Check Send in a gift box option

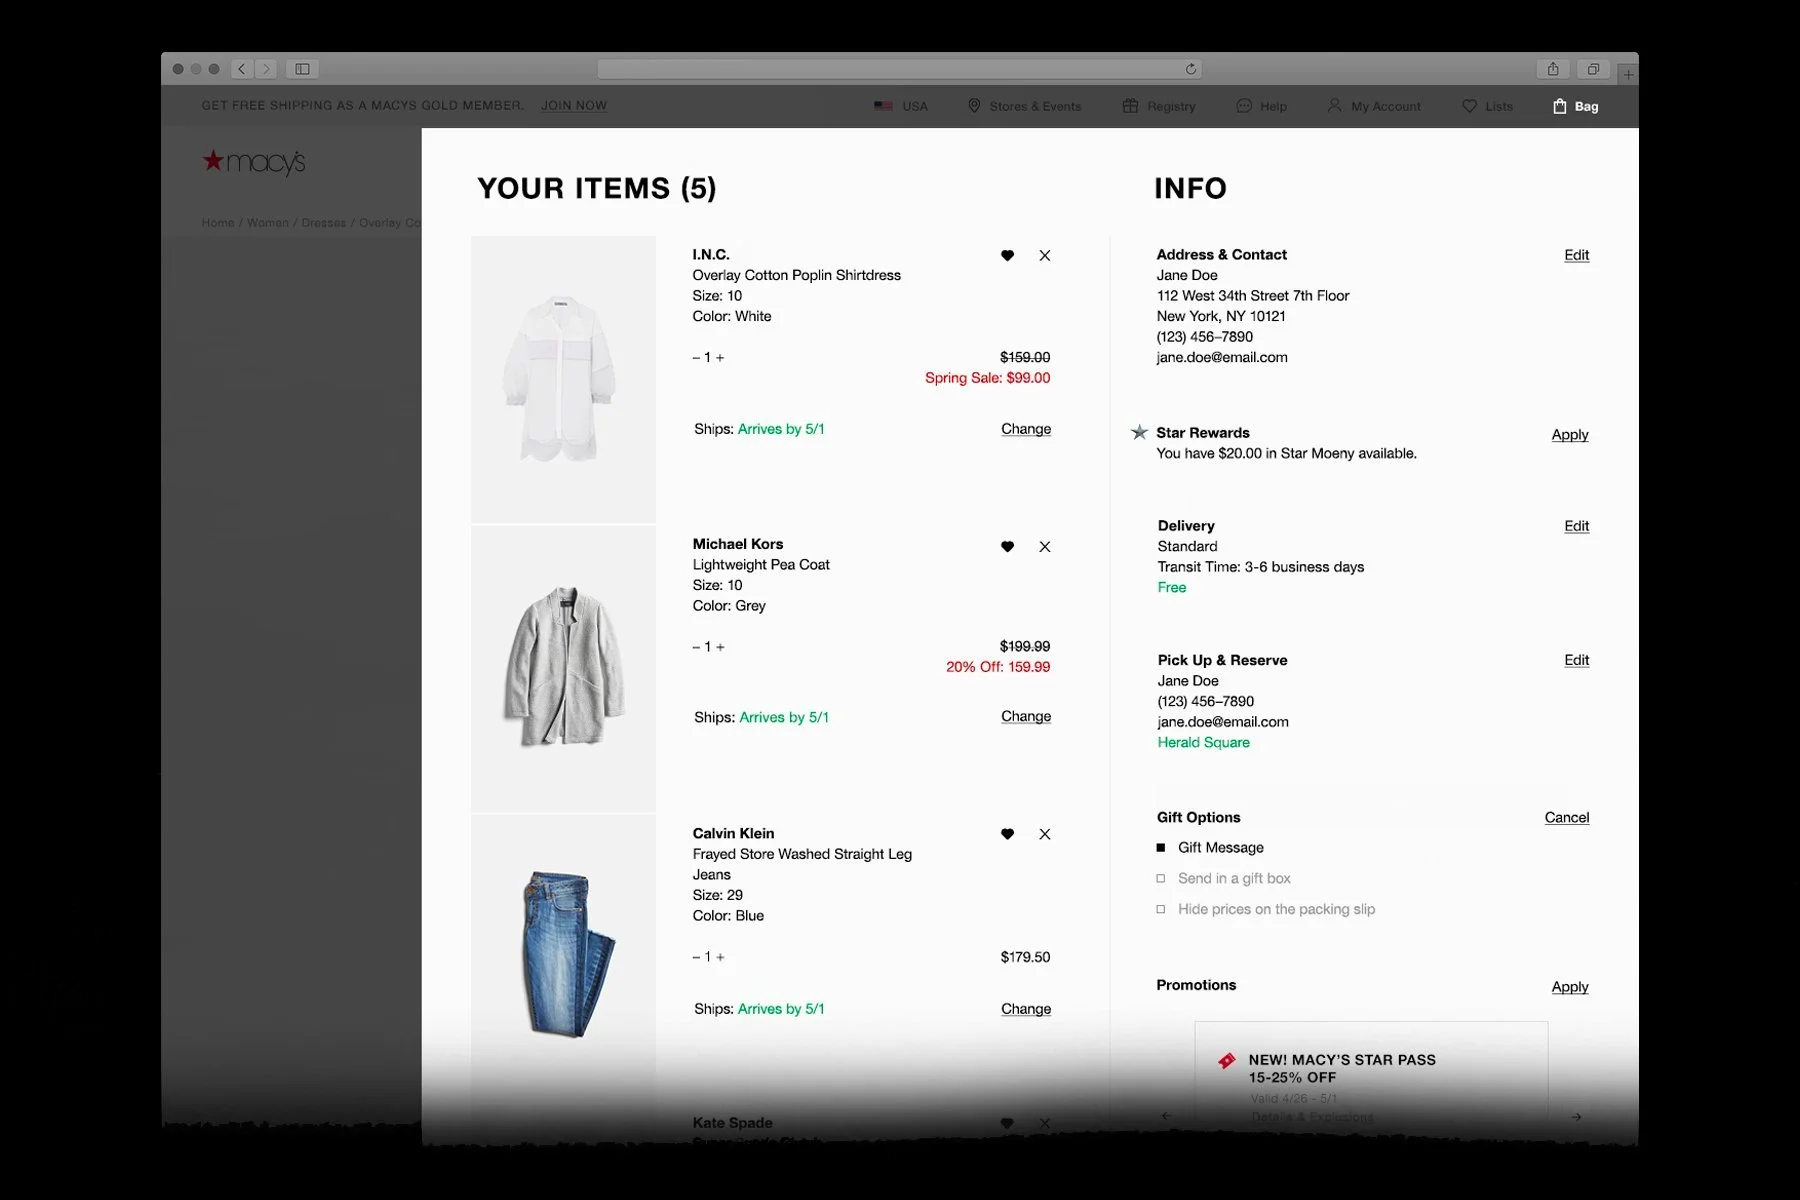(1161, 879)
